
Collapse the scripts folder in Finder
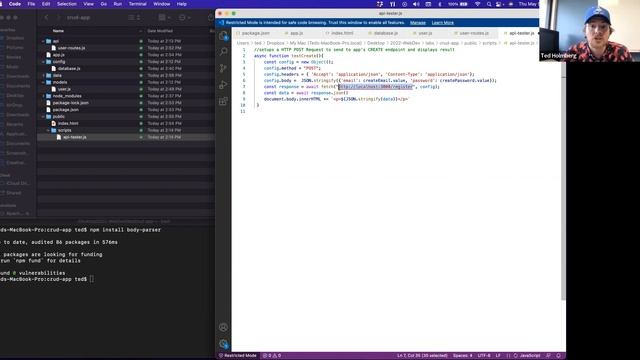(48, 130)
